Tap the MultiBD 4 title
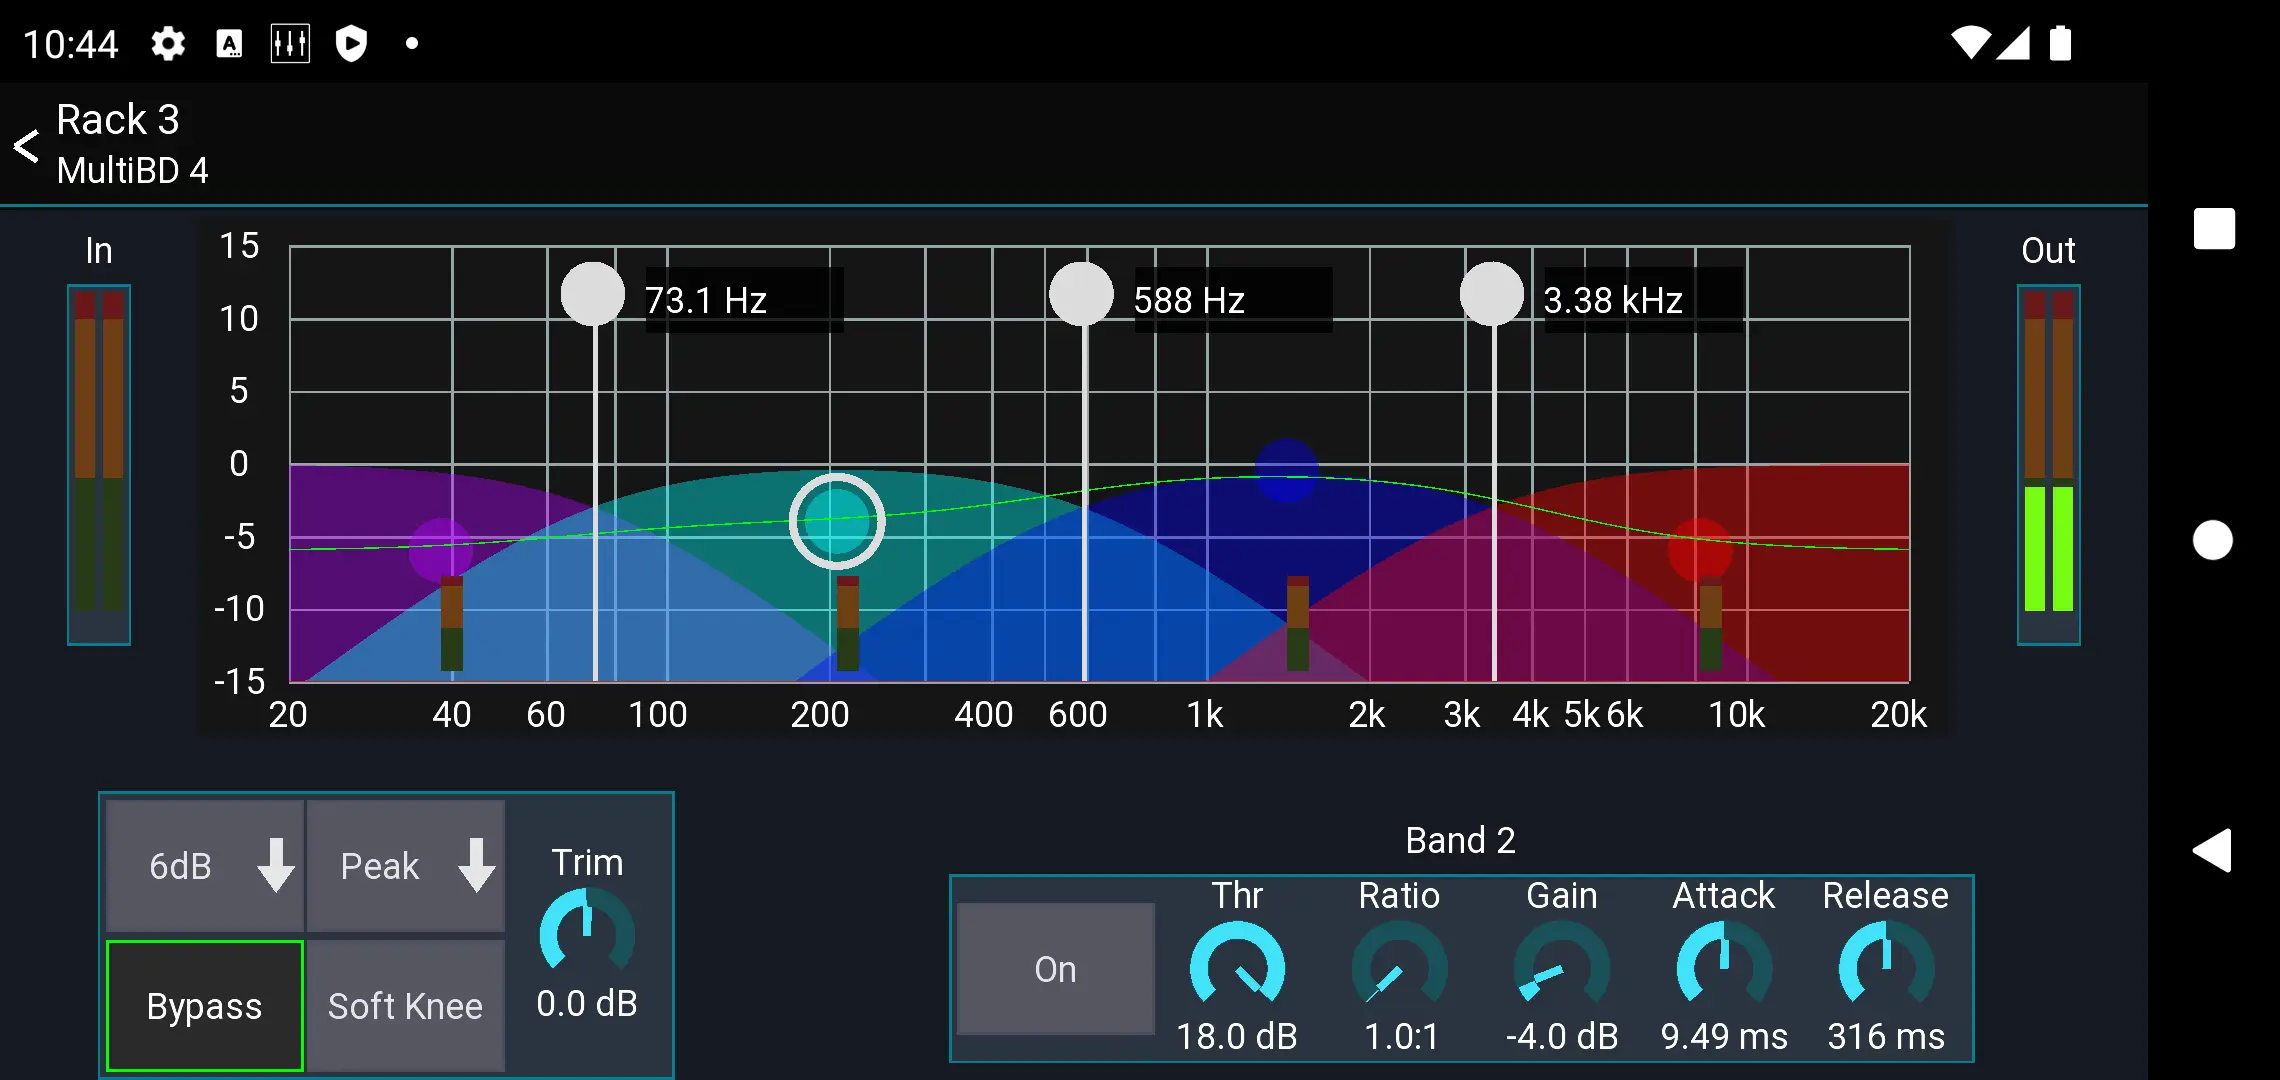 pos(133,169)
